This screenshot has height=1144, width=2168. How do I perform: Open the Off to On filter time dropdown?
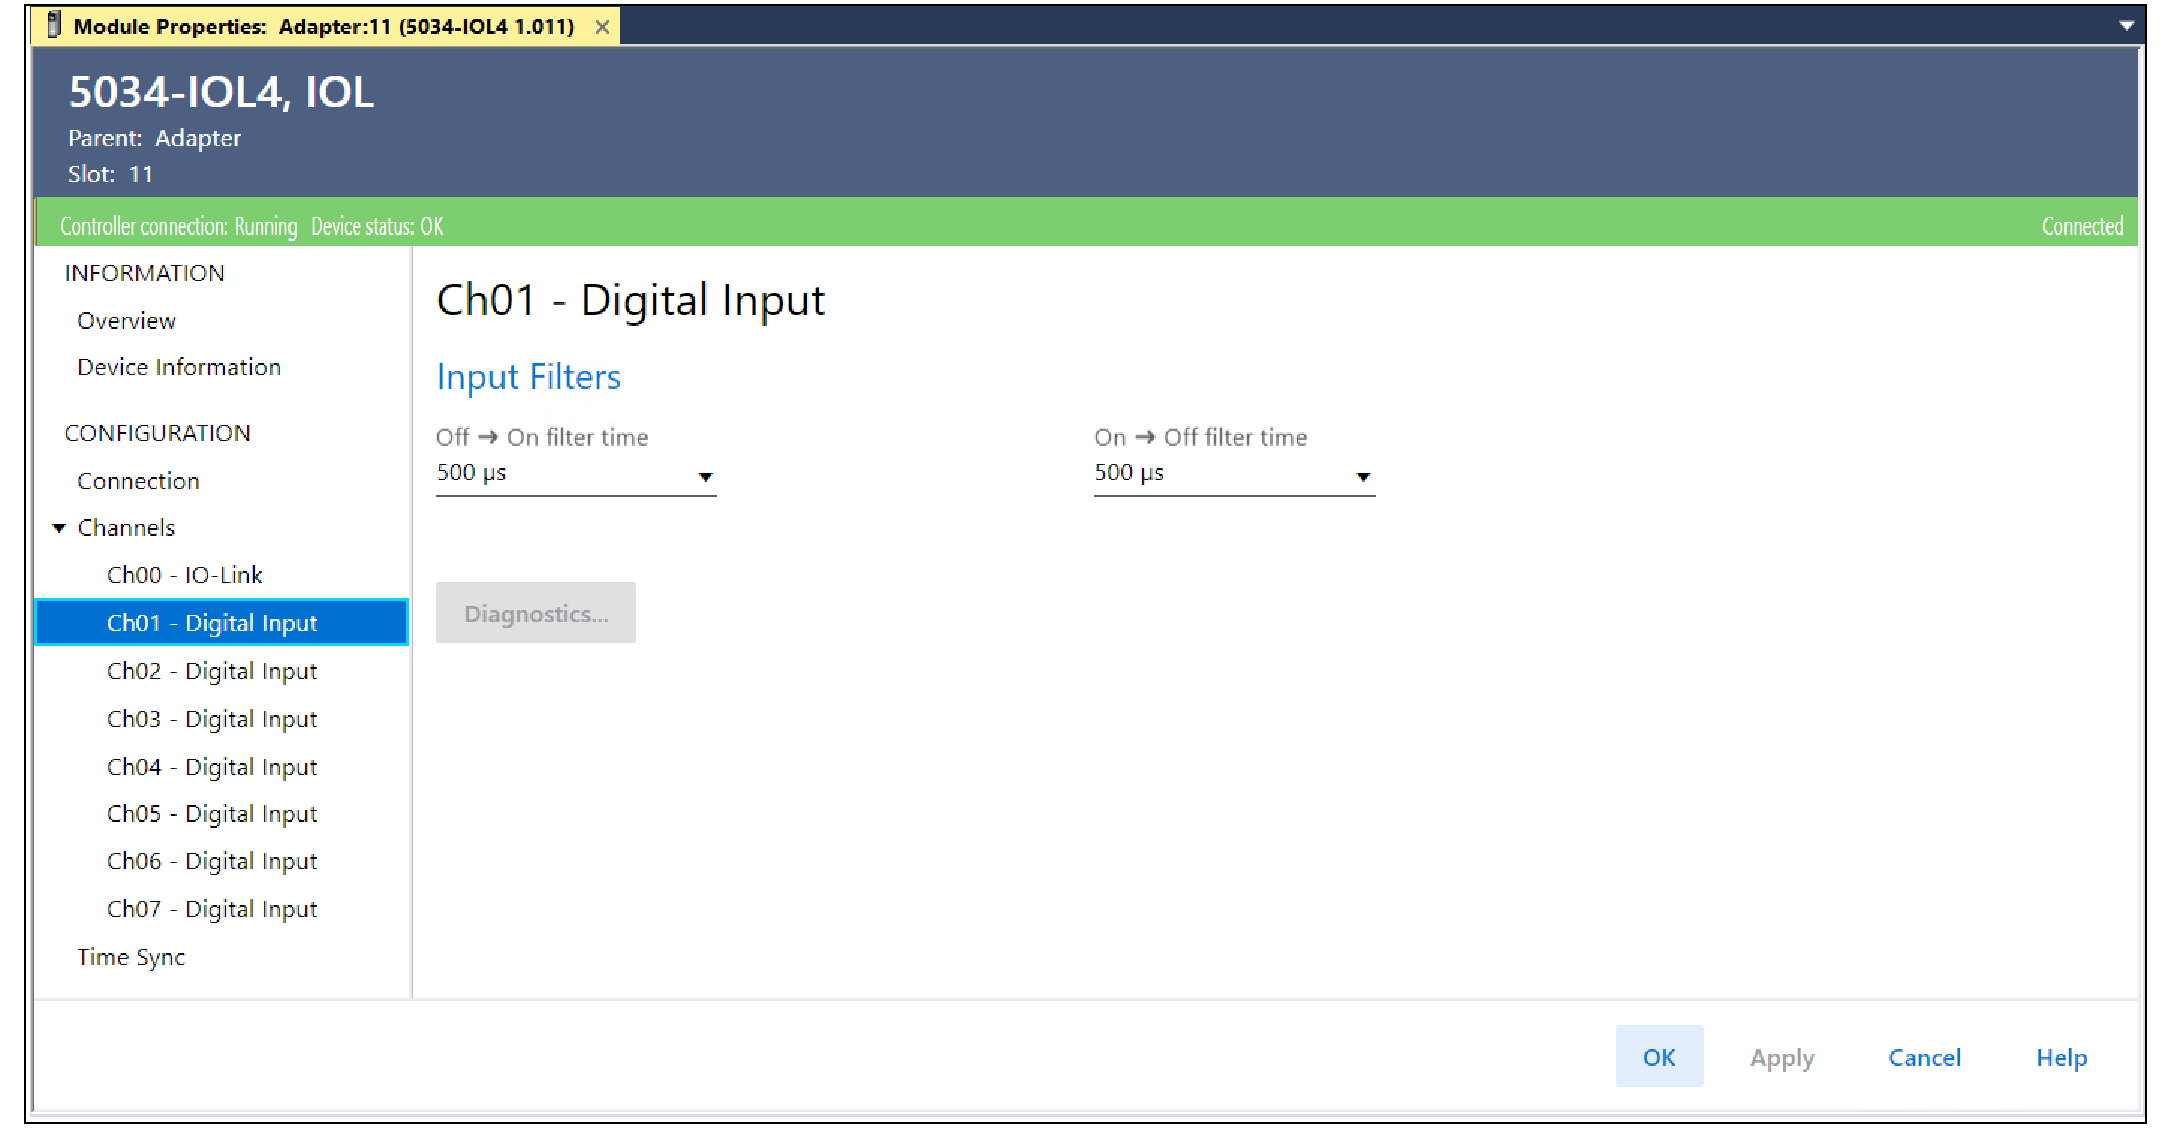click(x=576, y=474)
